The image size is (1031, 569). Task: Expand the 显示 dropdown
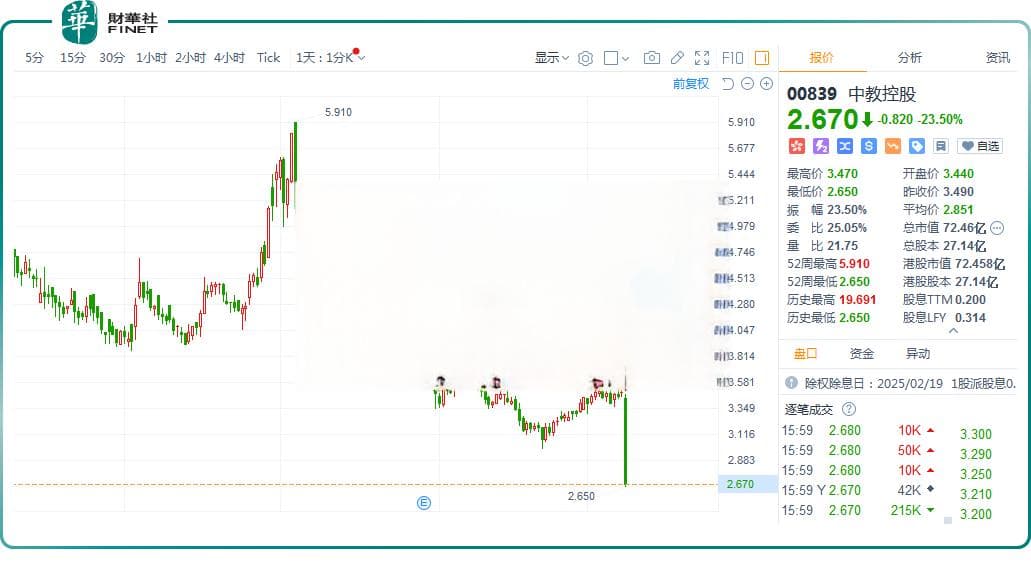tap(552, 58)
